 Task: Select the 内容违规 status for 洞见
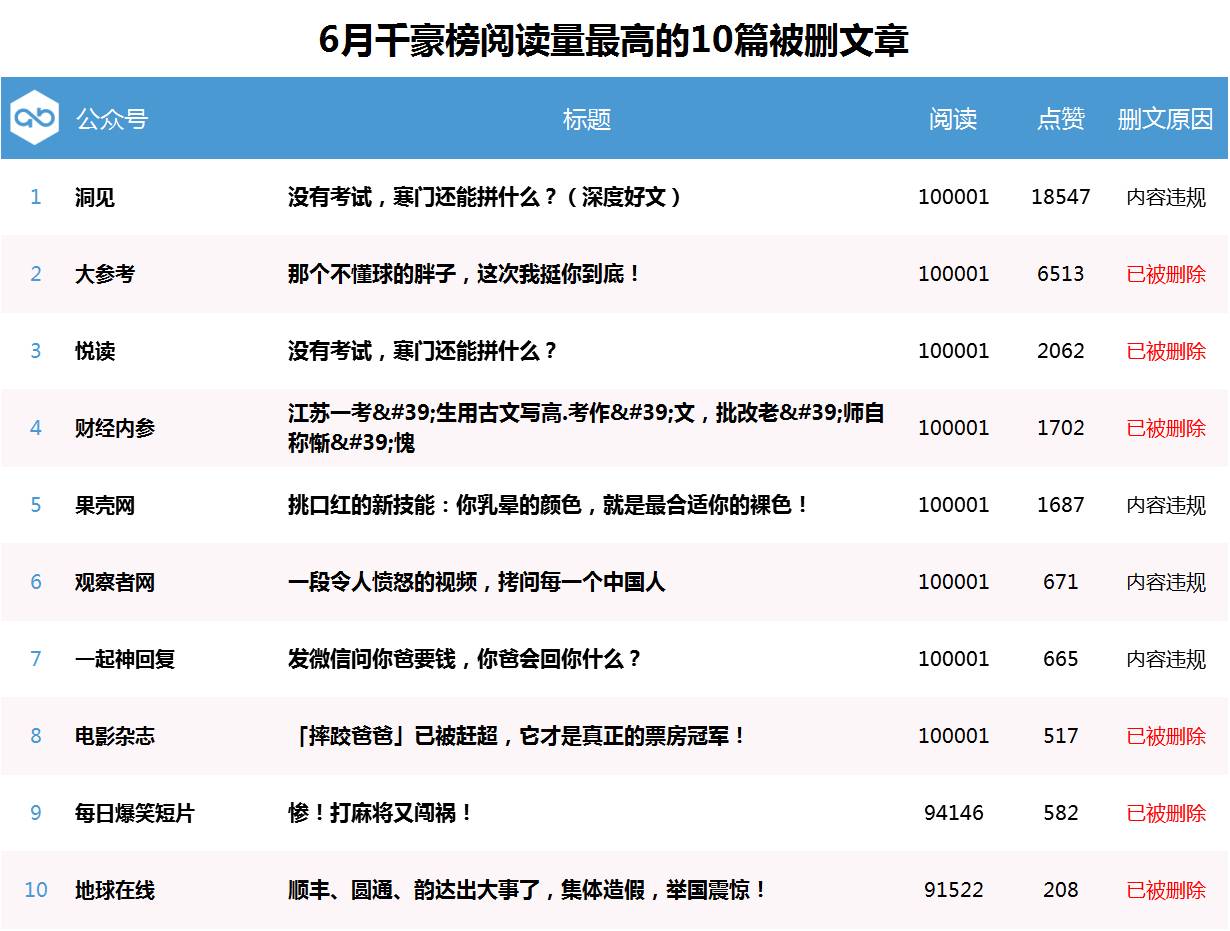pyautogui.click(x=1166, y=197)
